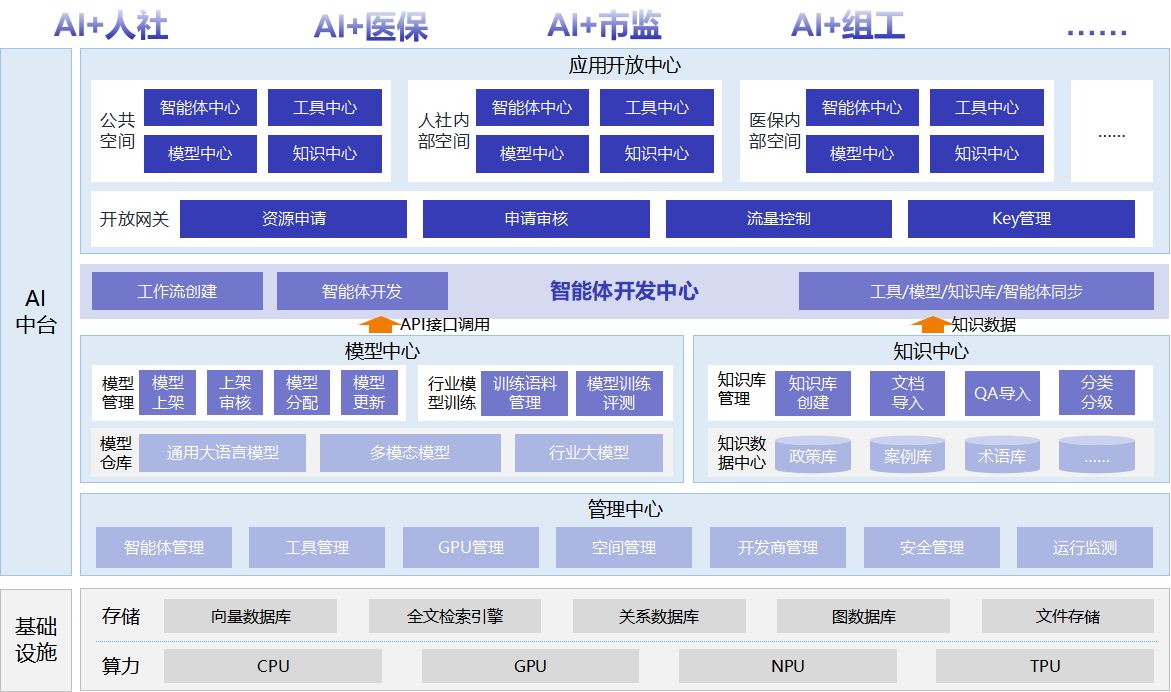
Task: Click the QA导入 box
Action: click(x=1002, y=393)
